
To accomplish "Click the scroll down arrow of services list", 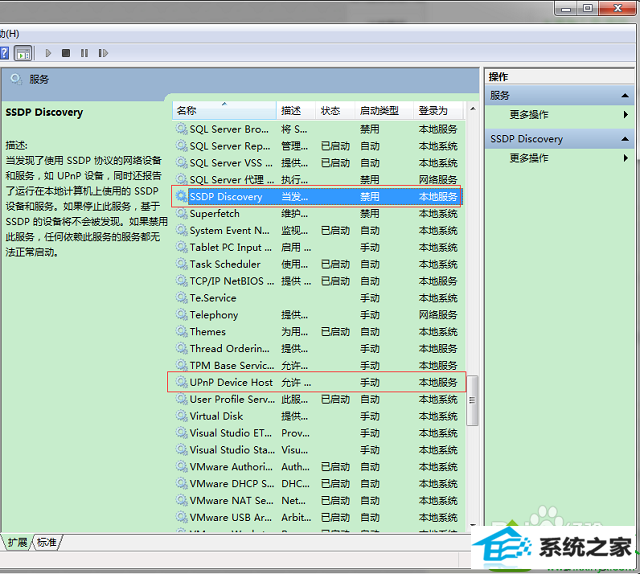I will point(473,525).
